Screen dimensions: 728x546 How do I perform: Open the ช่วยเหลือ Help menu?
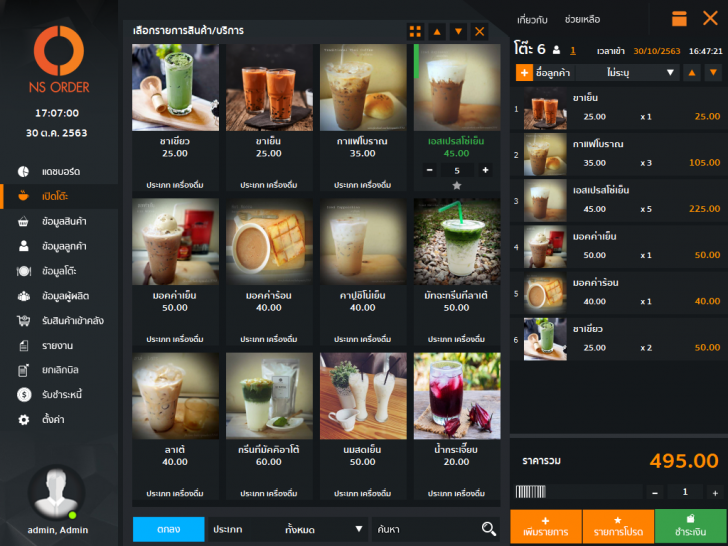(x=582, y=20)
